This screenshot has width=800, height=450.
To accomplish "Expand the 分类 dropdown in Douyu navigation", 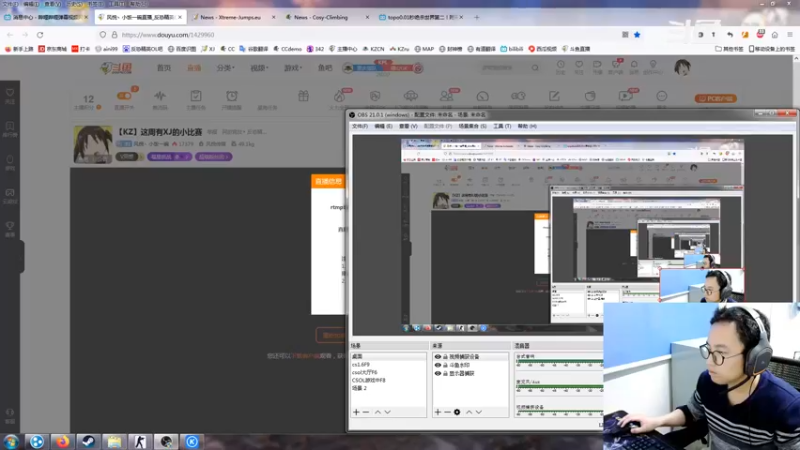I will pyautogui.click(x=225, y=68).
